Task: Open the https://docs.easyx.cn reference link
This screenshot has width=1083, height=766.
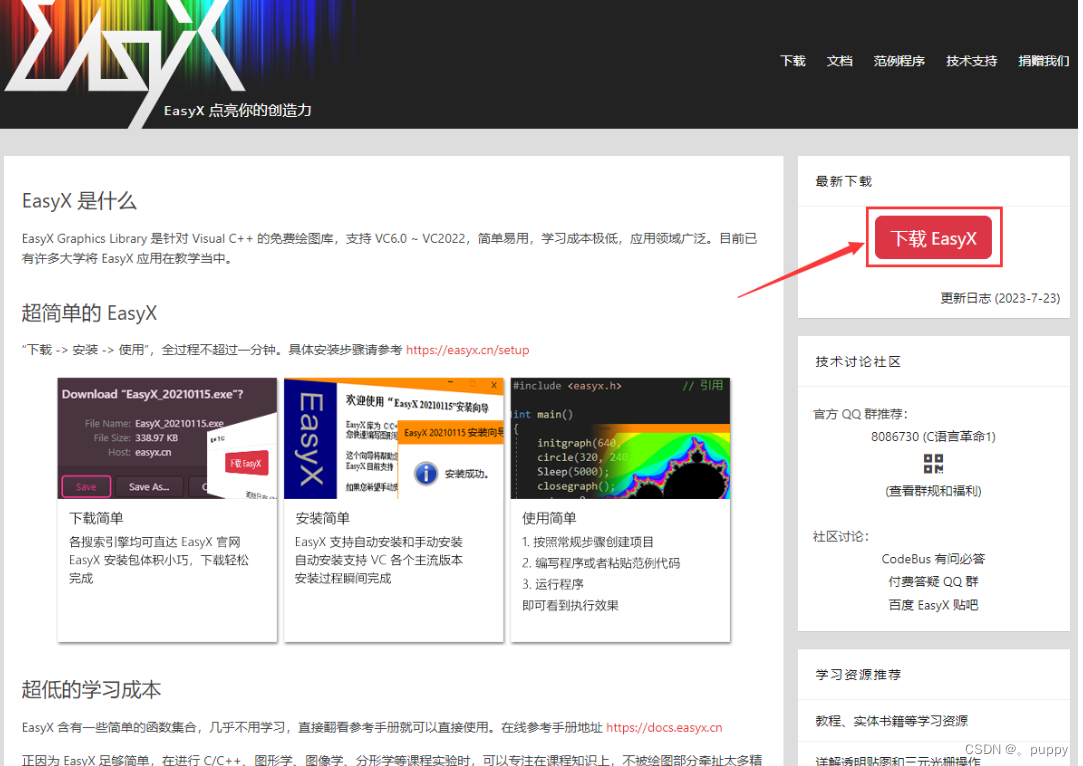Action: tap(664, 727)
